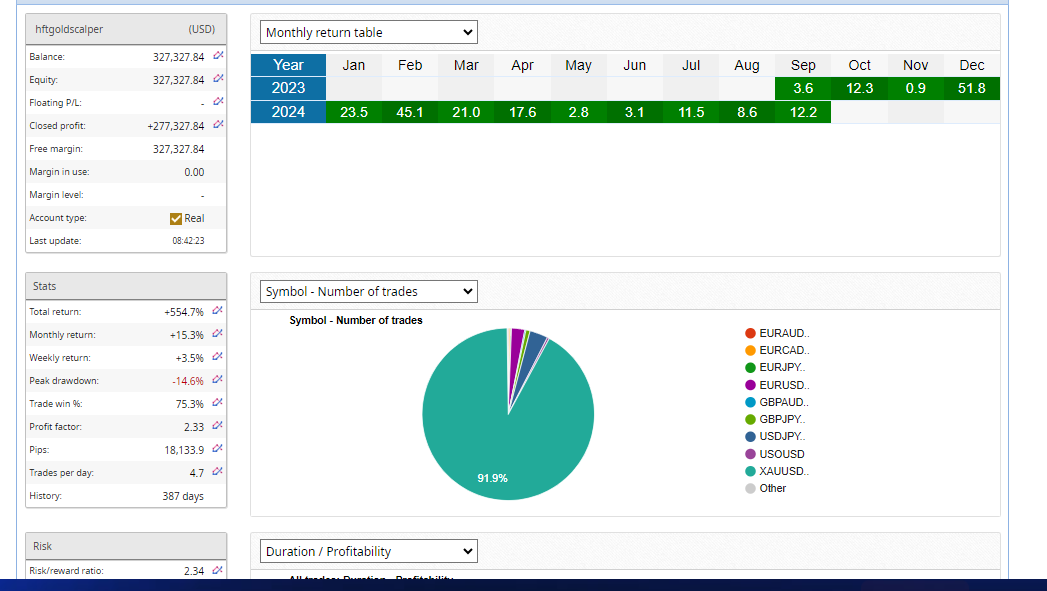1047x591 pixels.
Task: Click the February 2024 return cell 45.1
Action: tap(410, 112)
